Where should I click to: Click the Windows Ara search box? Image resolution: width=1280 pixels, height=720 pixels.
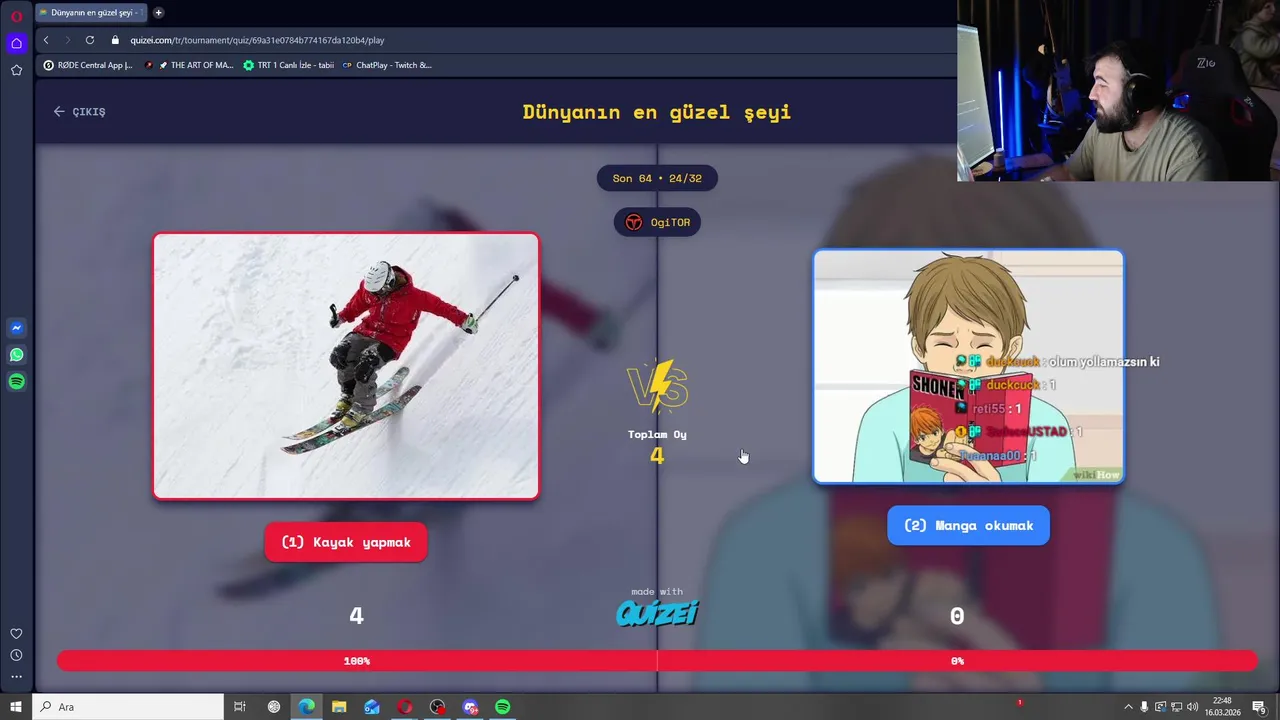pyautogui.click(x=129, y=707)
